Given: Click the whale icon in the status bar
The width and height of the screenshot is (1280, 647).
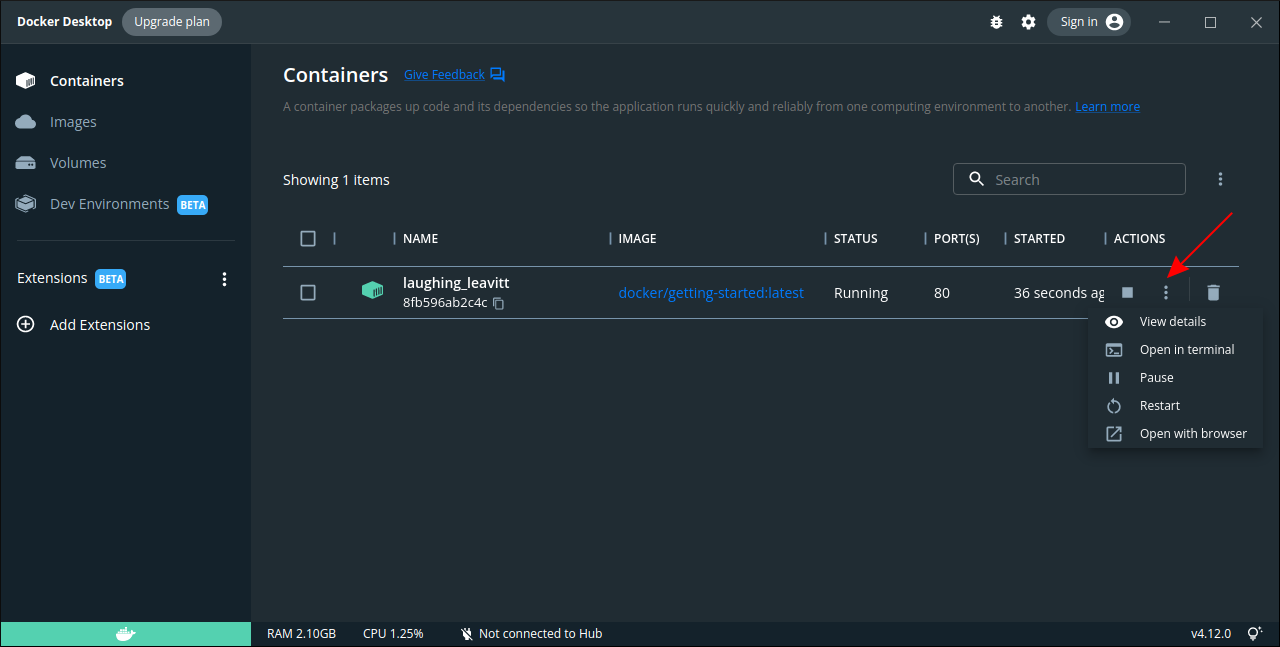Looking at the screenshot, I should coord(124,633).
